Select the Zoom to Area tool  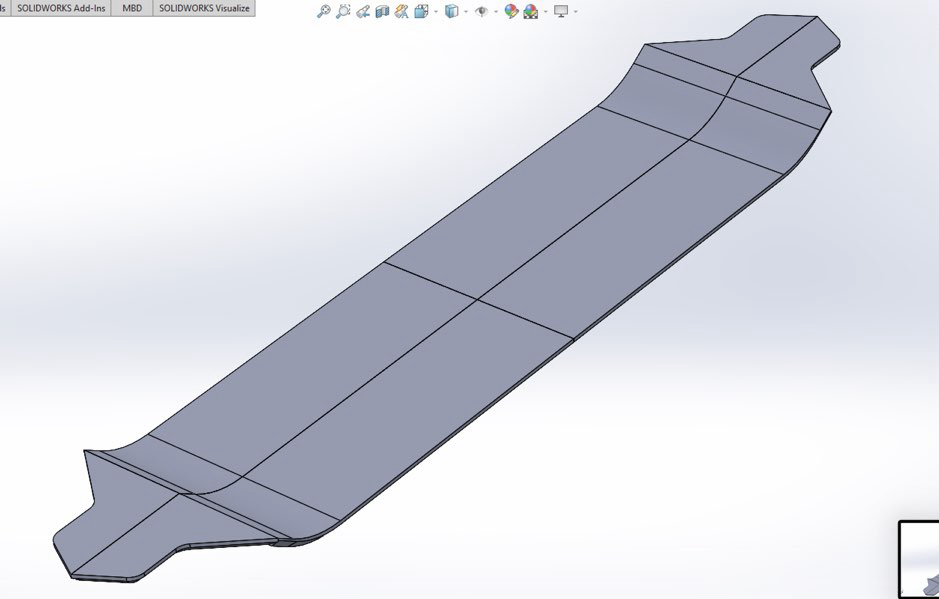tap(343, 12)
